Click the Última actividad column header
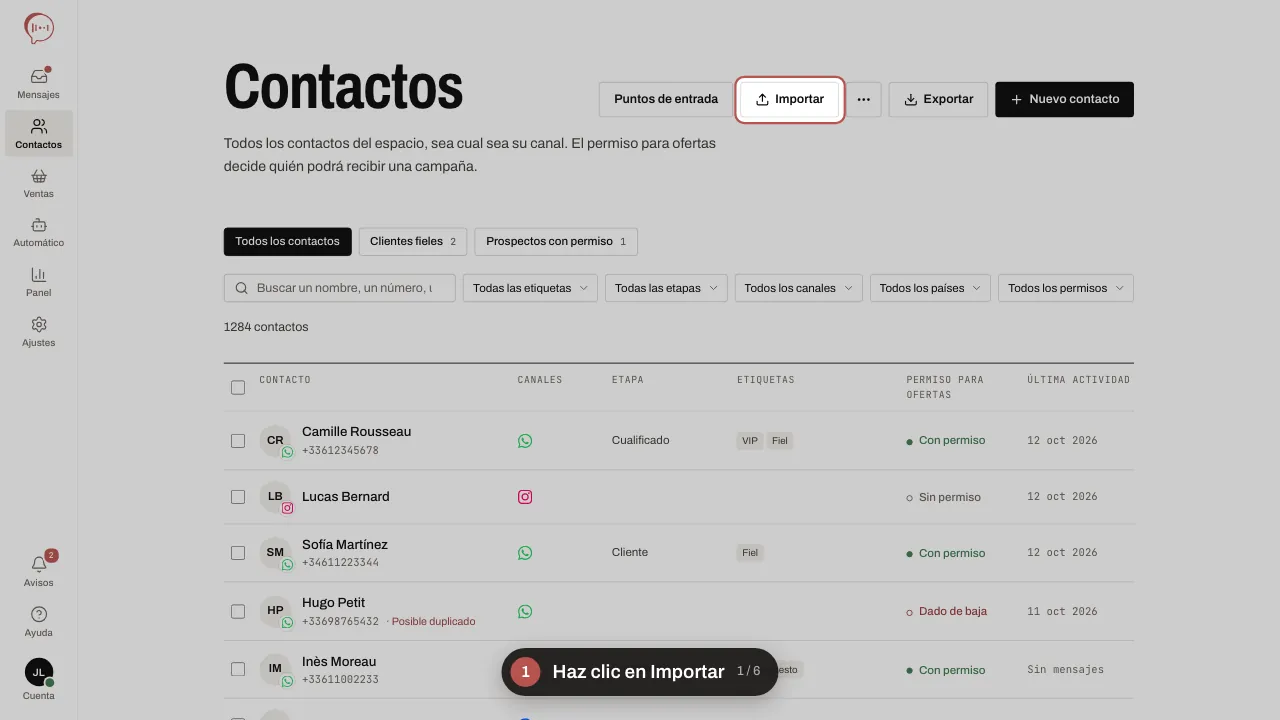The width and height of the screenshot is (1280, 720). [x=1078, y=380]
